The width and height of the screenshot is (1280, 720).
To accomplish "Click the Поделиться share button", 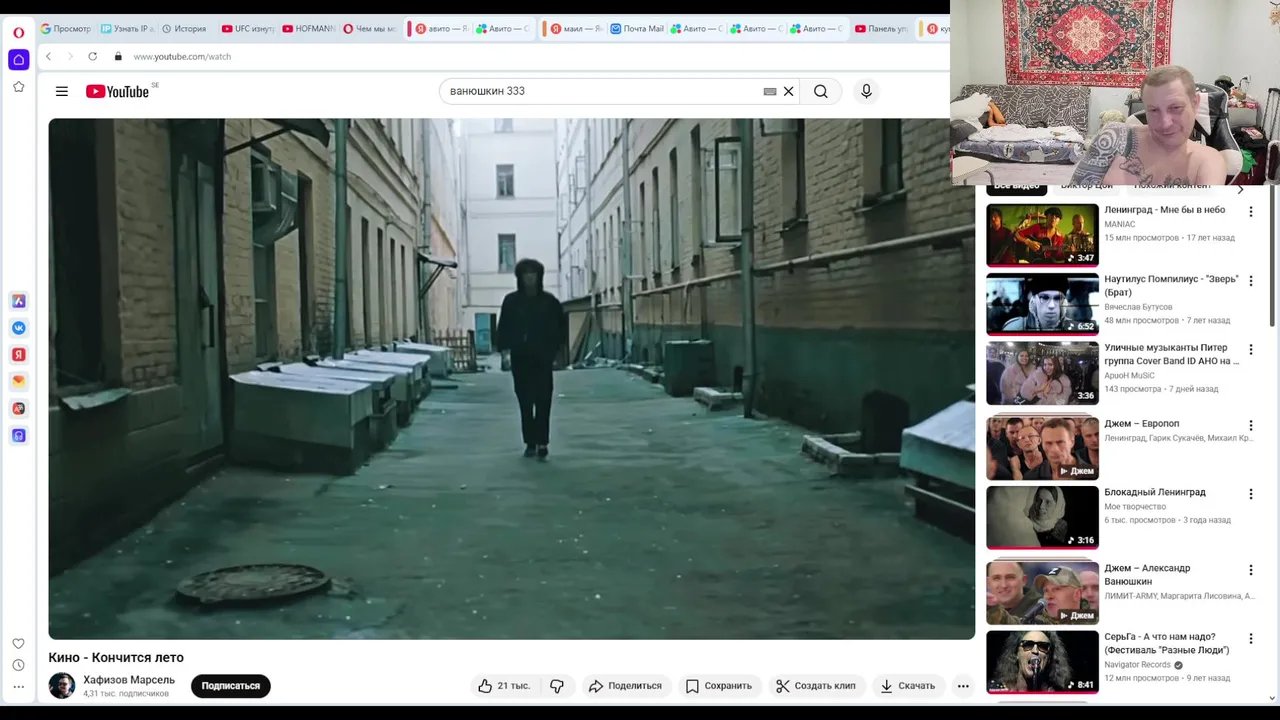I will click(x=625, y=685).
